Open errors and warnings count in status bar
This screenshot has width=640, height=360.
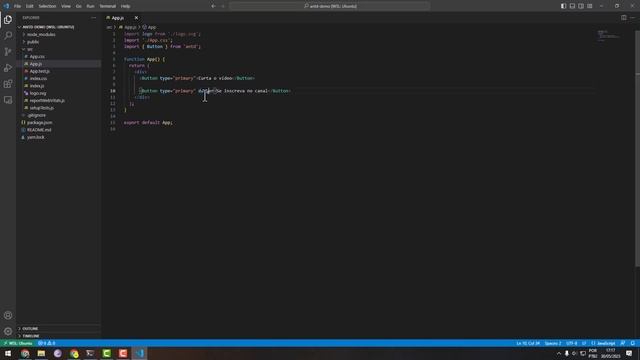(47, 343)
